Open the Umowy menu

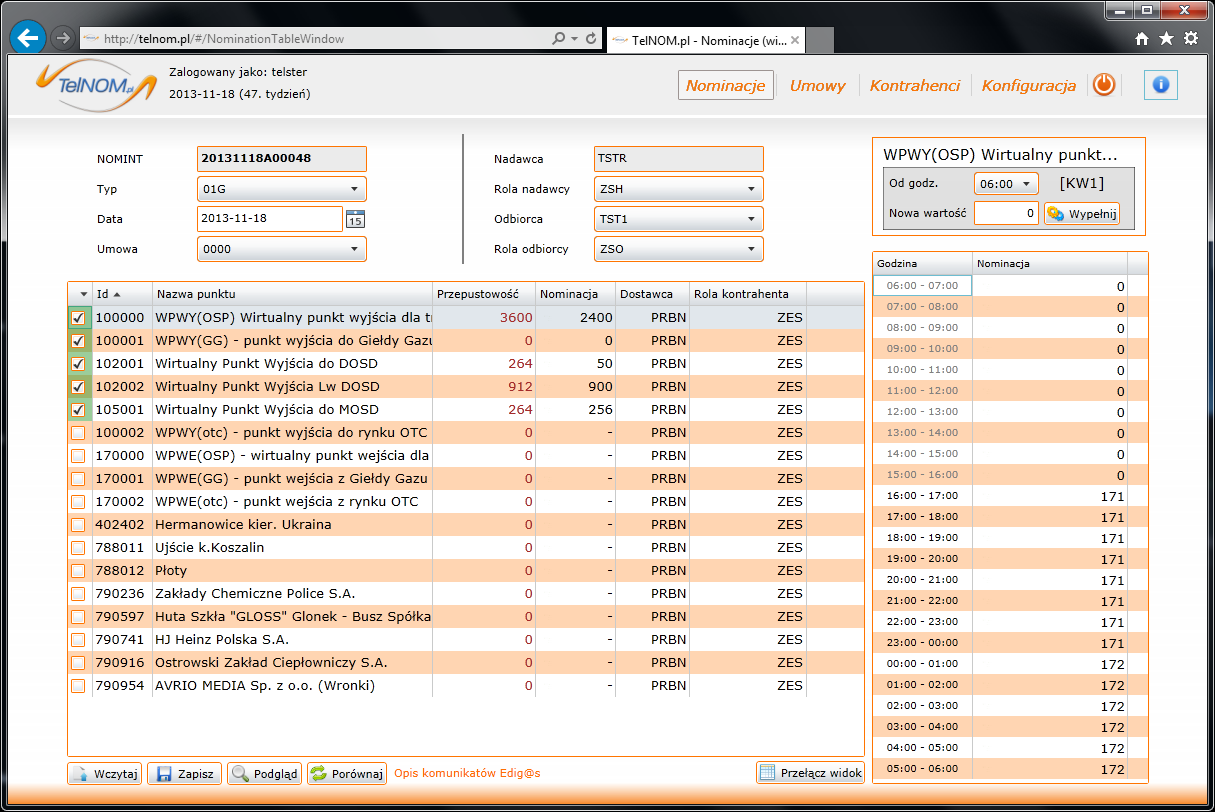coord(817,86)
